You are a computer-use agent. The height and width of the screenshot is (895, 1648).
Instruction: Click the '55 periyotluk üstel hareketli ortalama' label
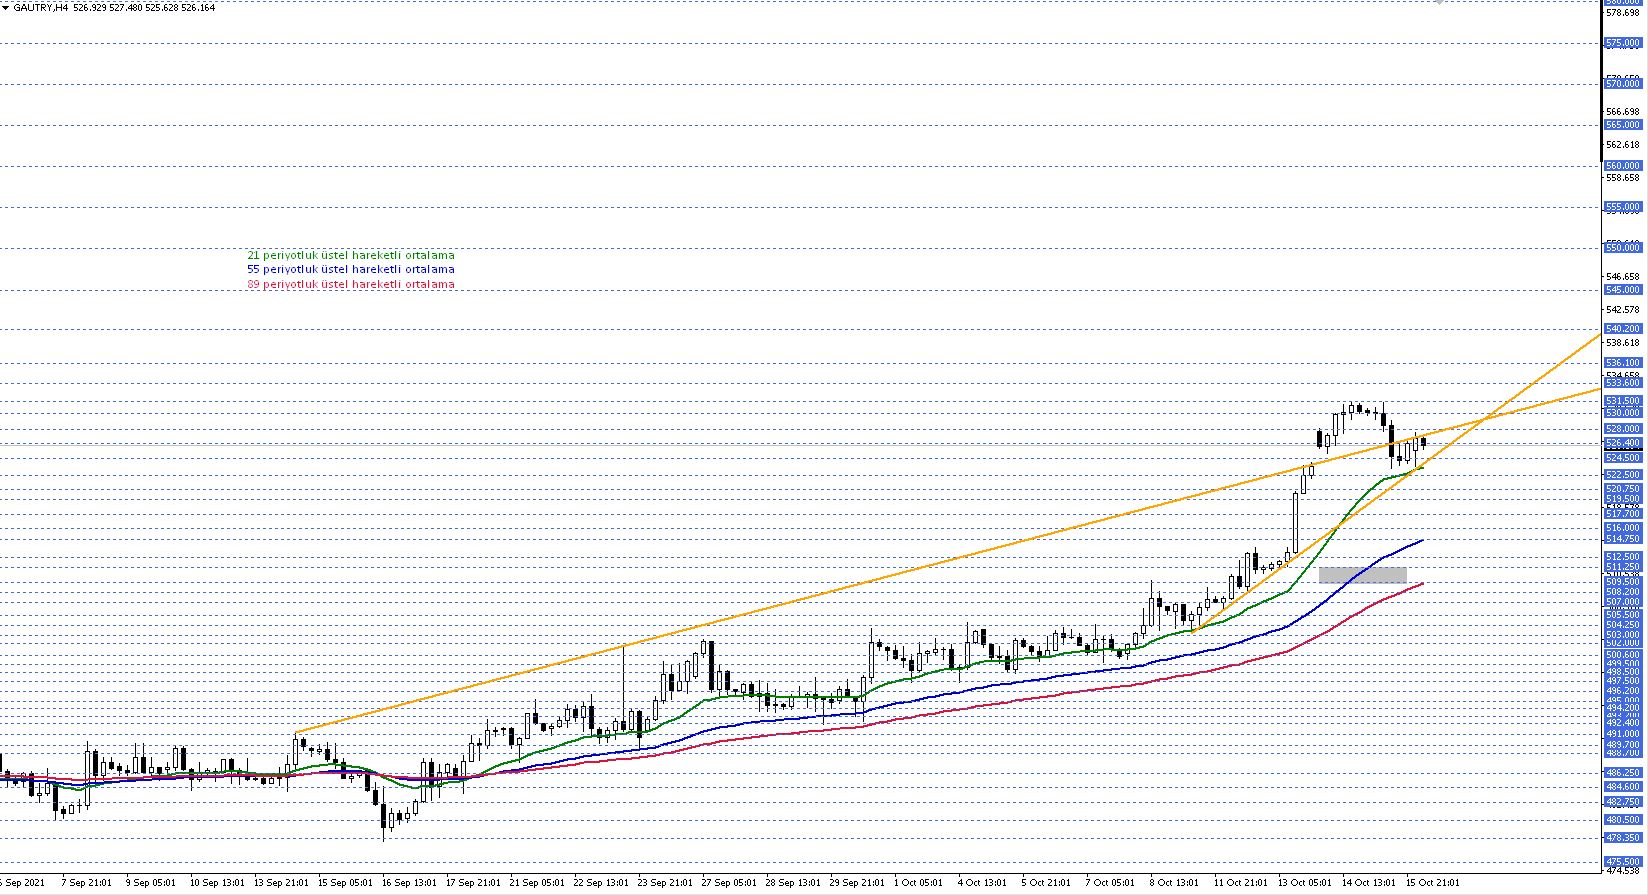tap(350, 269)
